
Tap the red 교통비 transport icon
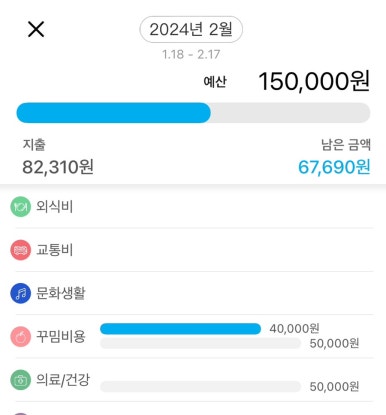pos(21,250)
